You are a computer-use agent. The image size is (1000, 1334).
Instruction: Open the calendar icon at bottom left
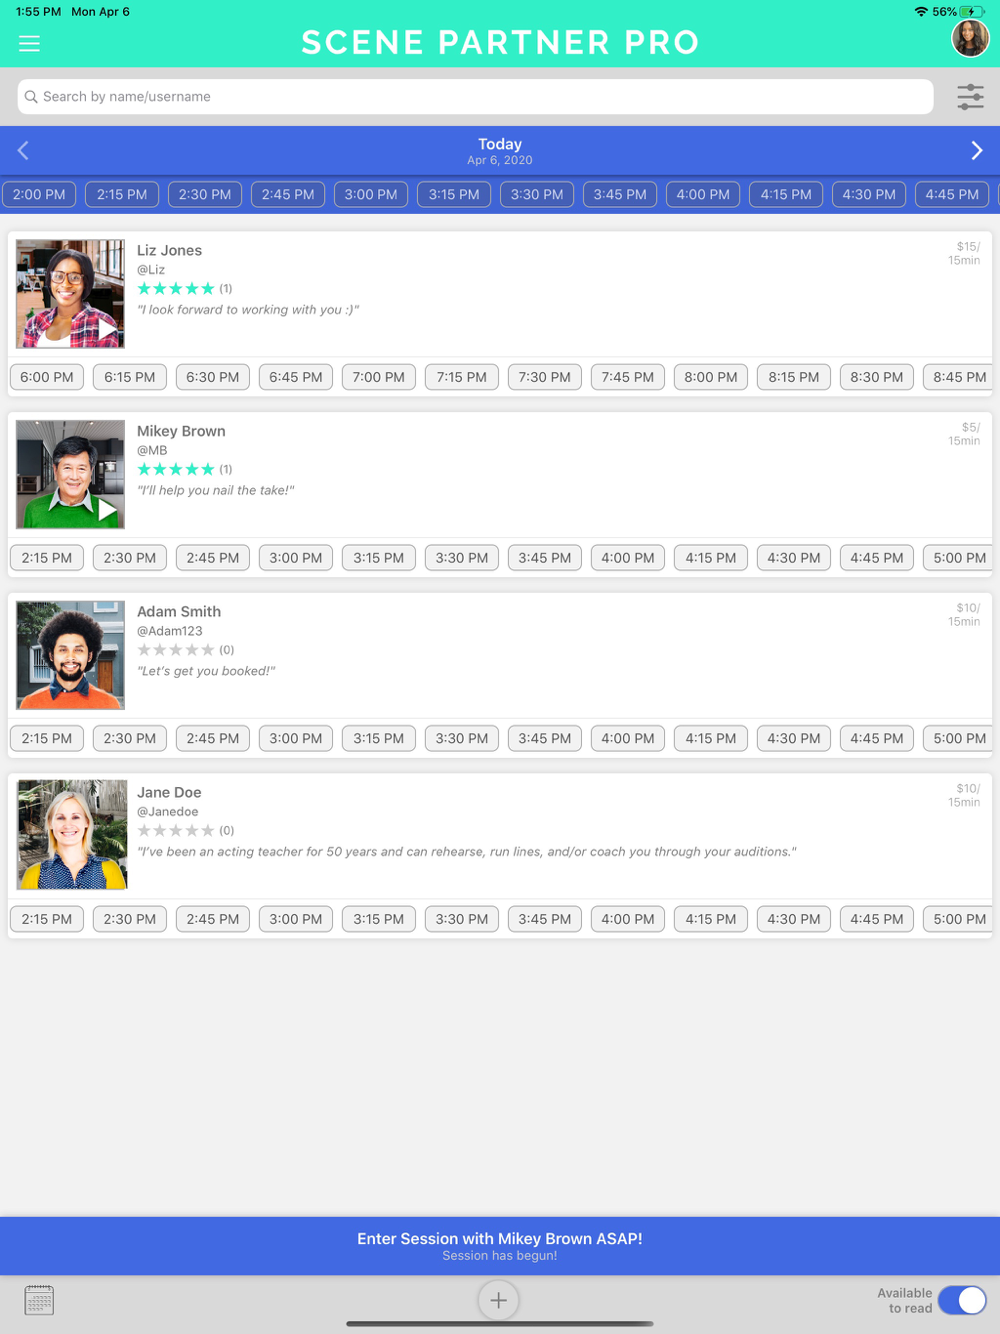[39, 1300]
